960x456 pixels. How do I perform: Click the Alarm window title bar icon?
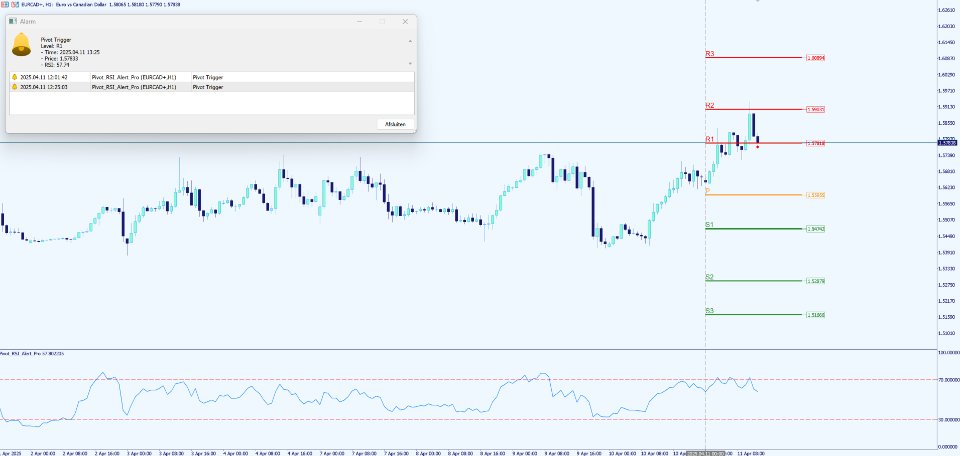click(13, 20)
